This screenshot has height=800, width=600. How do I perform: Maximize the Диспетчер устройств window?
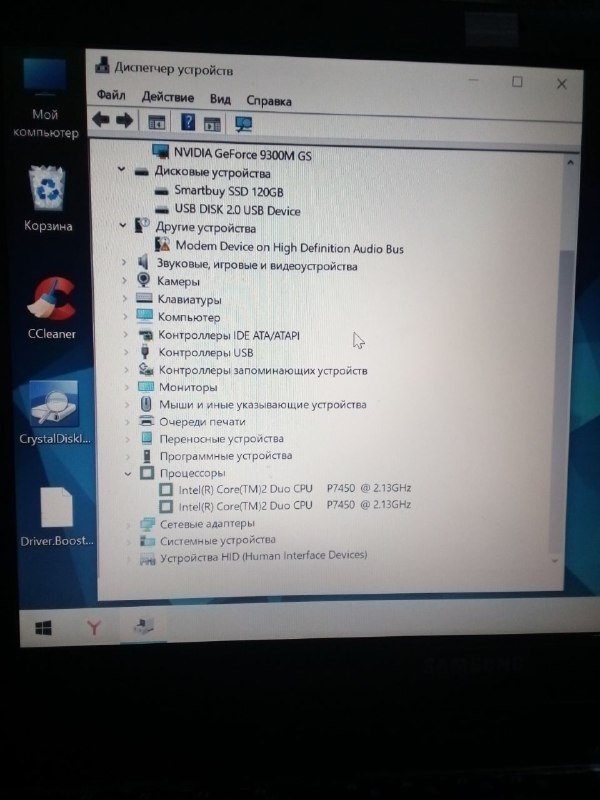(x=517, y=82)
